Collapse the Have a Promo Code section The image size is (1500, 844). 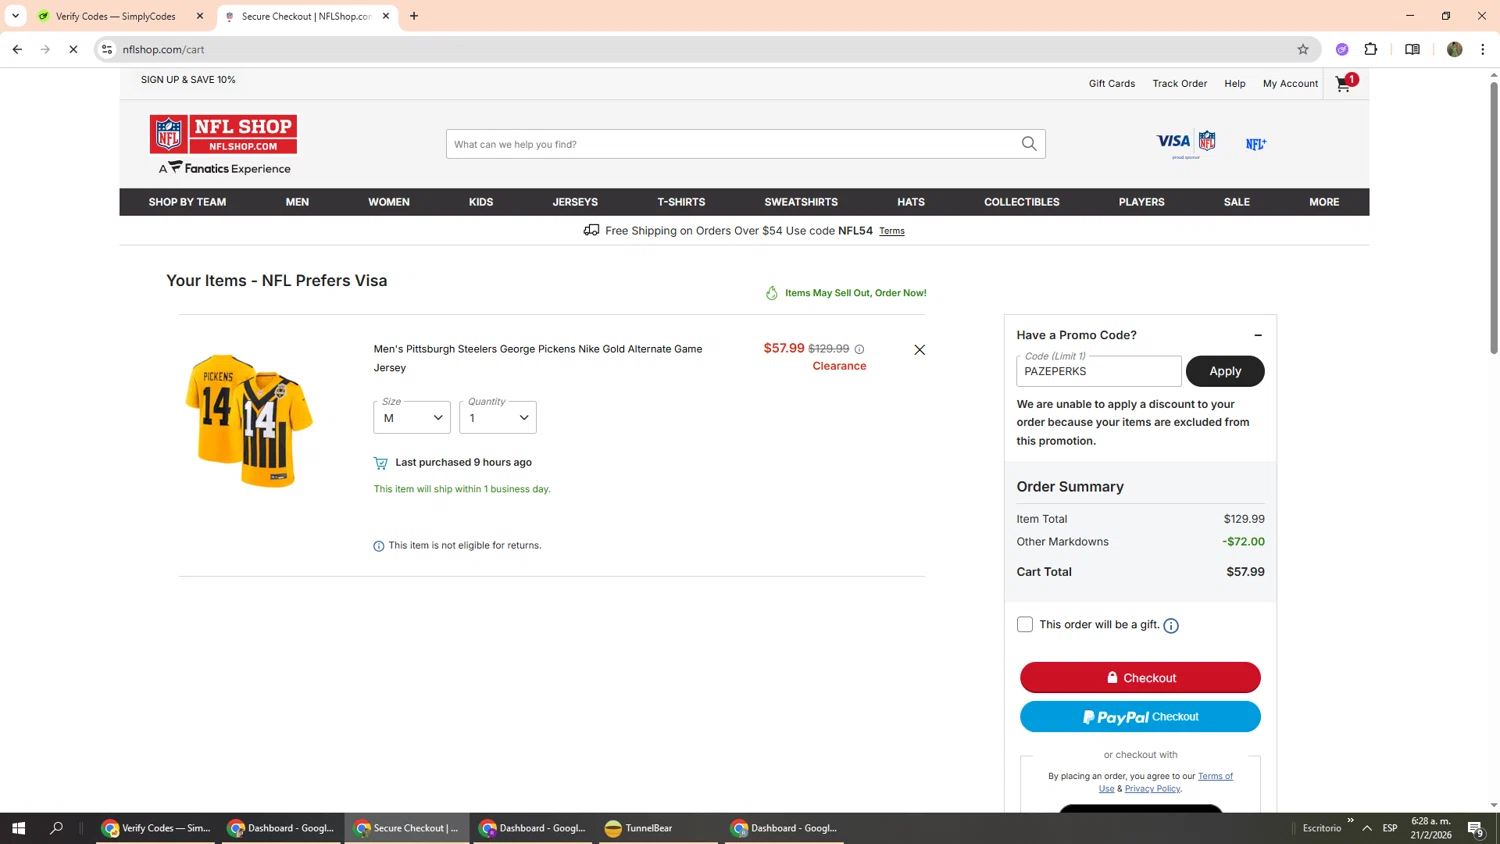[1258, 335]
